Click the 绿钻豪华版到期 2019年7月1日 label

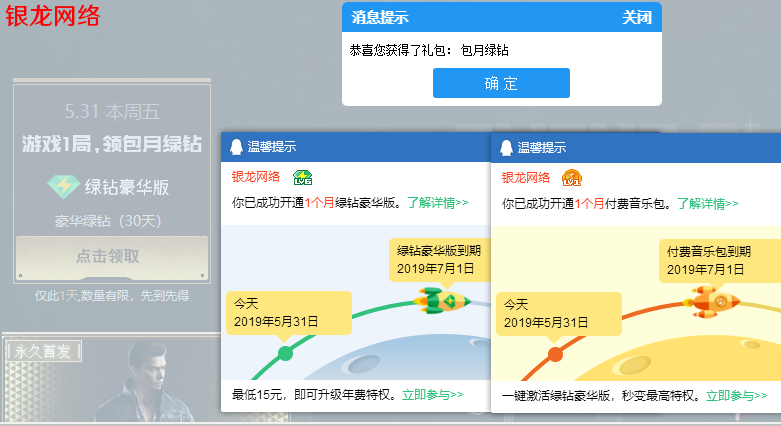tap(439, 260)
